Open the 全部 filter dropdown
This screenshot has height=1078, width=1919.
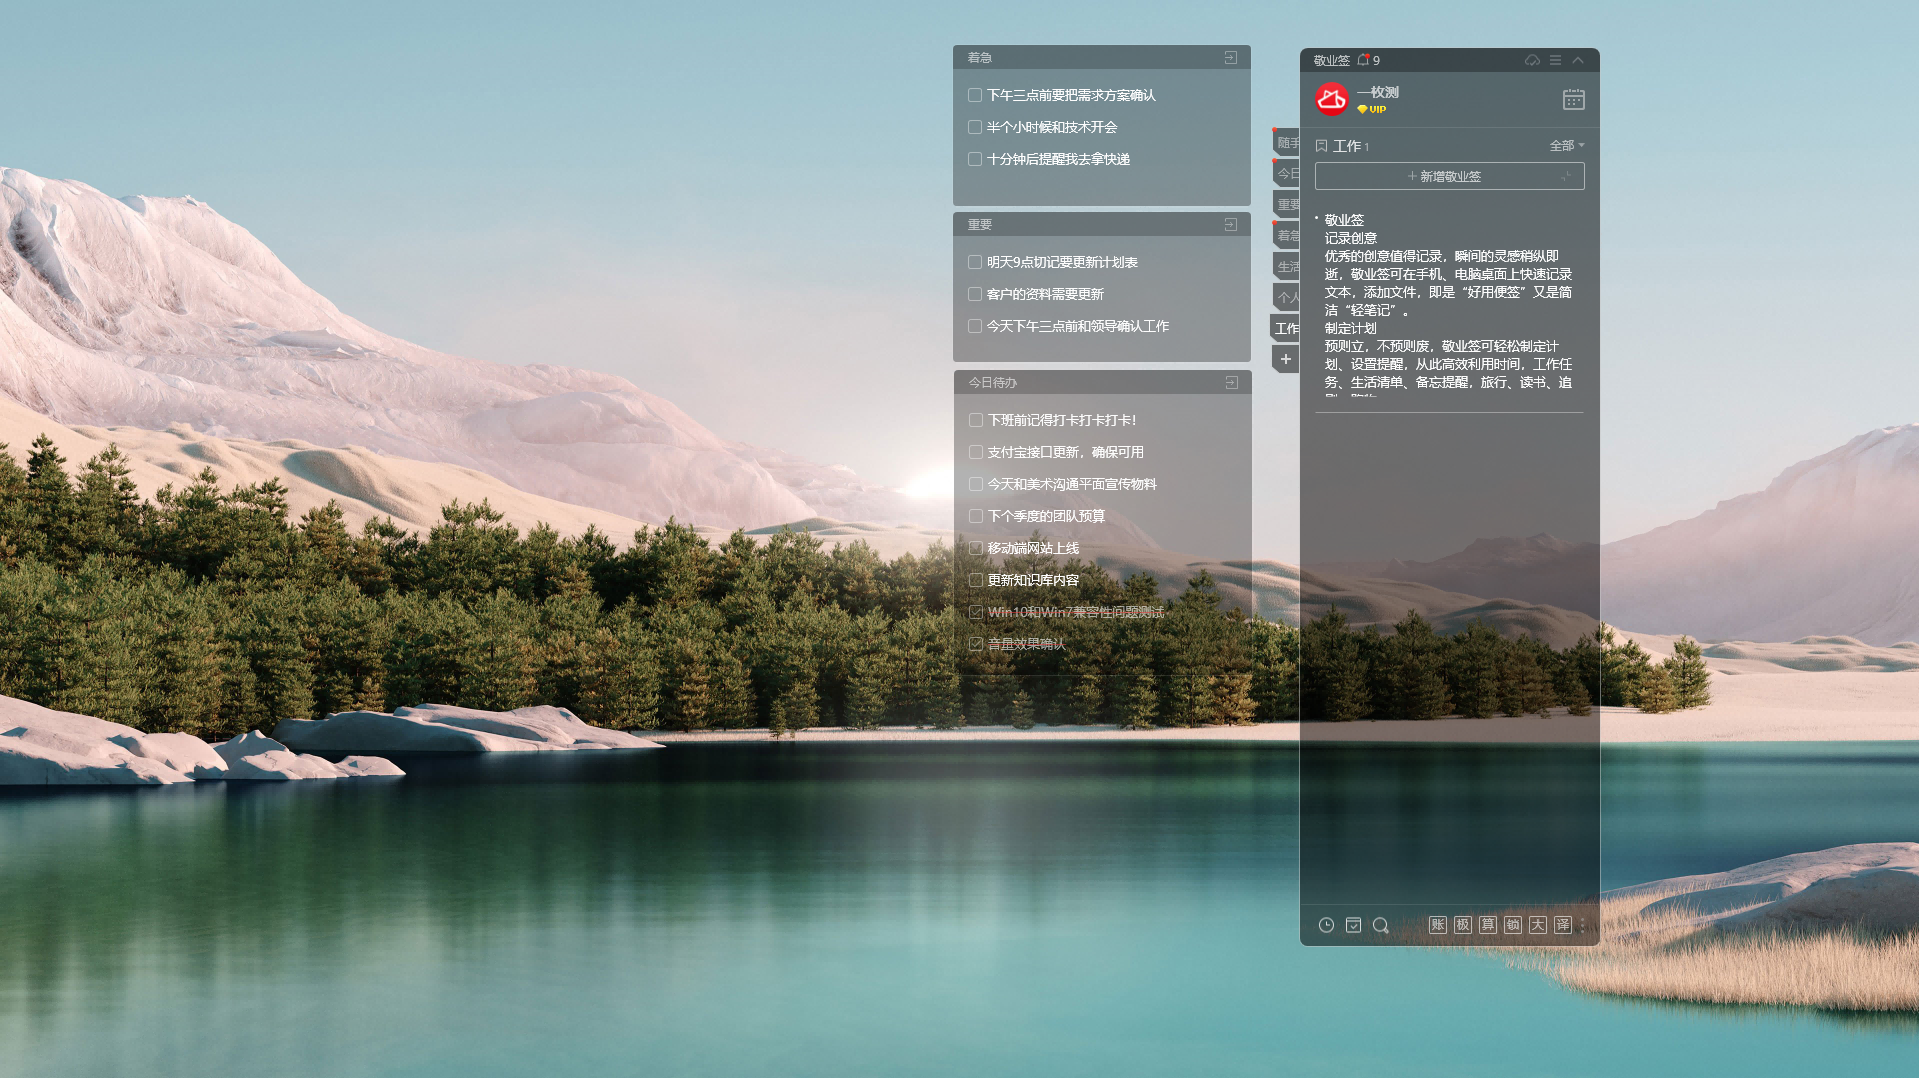(1566, 146)
